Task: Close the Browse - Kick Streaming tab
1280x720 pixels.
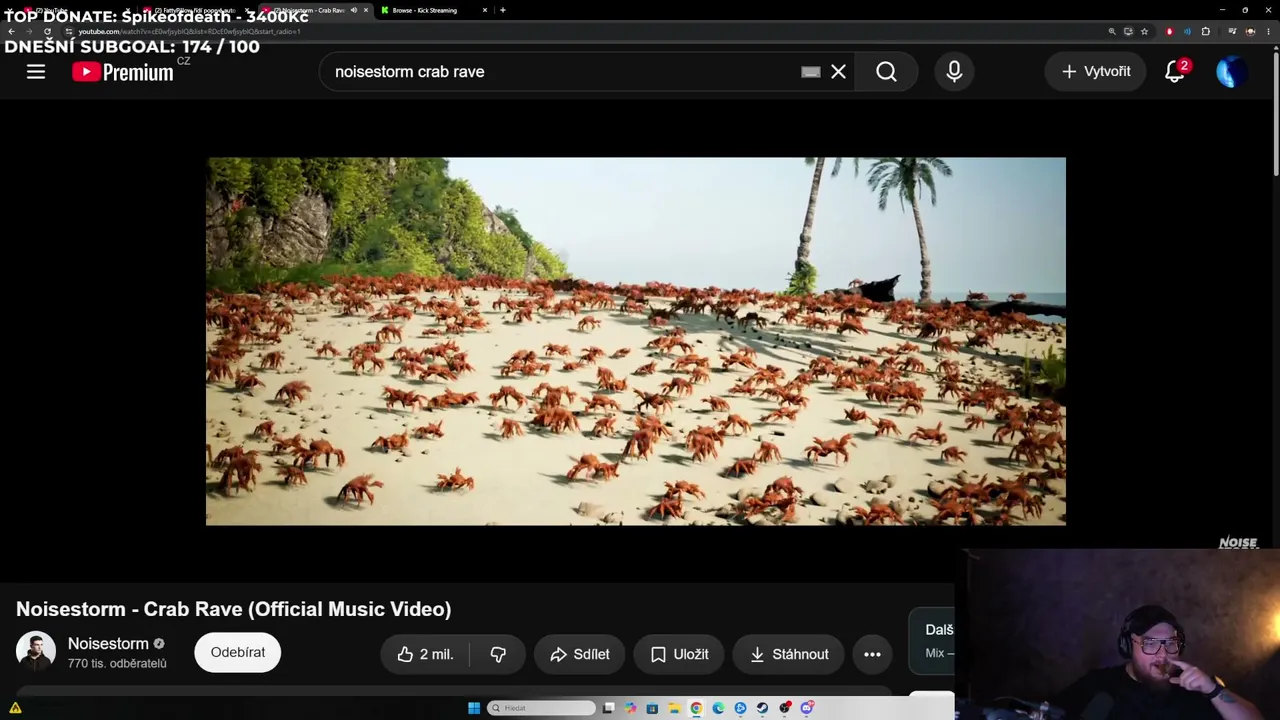Action: (485, 10)
